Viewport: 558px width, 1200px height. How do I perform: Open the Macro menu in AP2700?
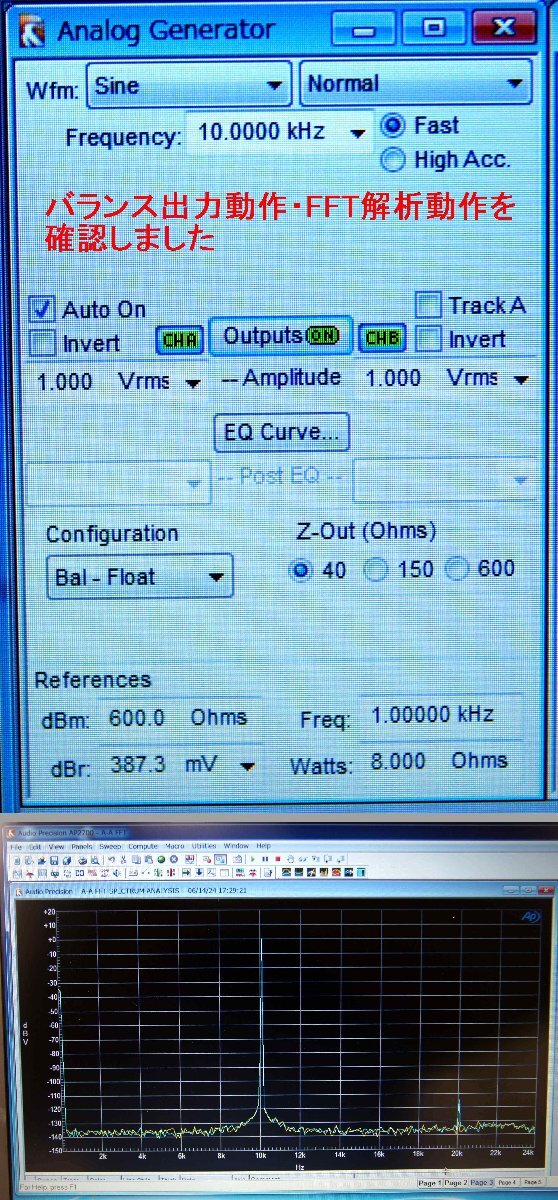[x=174, y=846]
